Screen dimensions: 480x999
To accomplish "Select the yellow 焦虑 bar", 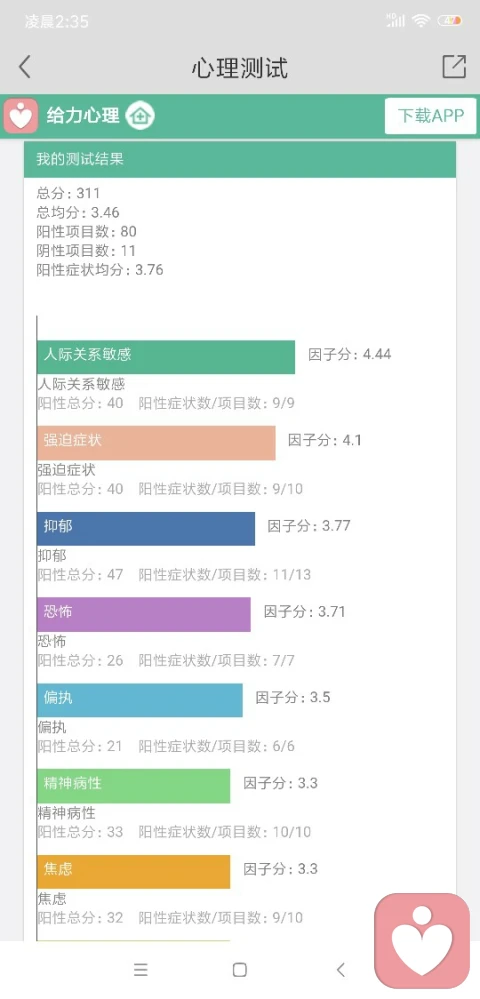I will click(x=133, y=871).
